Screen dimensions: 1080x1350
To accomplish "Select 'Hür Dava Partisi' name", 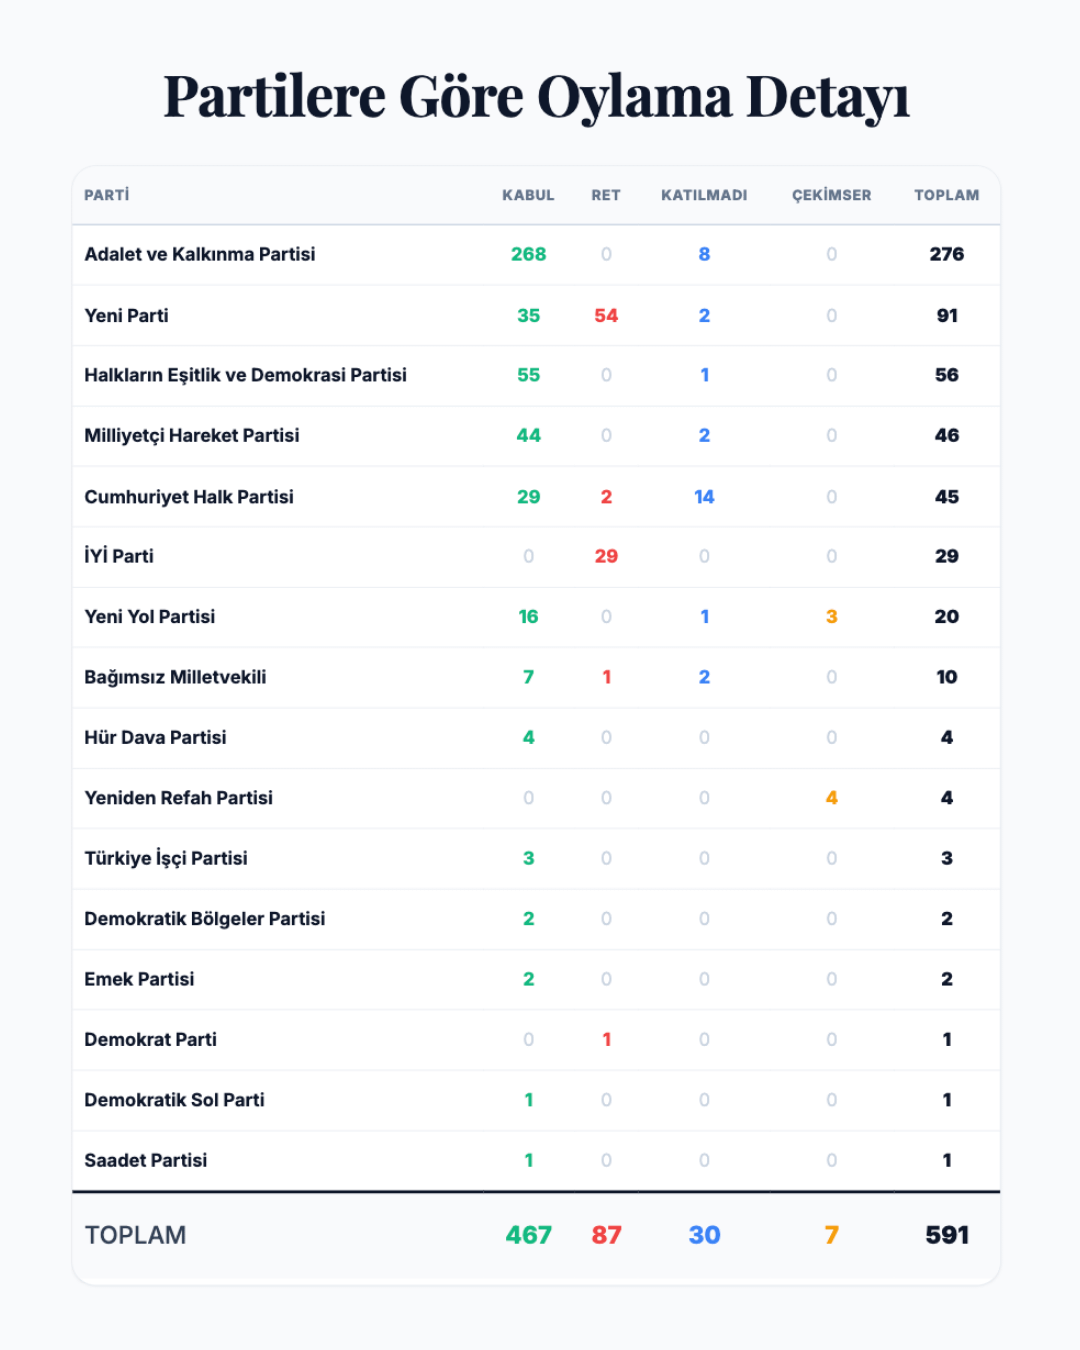I will pos(155,737).
